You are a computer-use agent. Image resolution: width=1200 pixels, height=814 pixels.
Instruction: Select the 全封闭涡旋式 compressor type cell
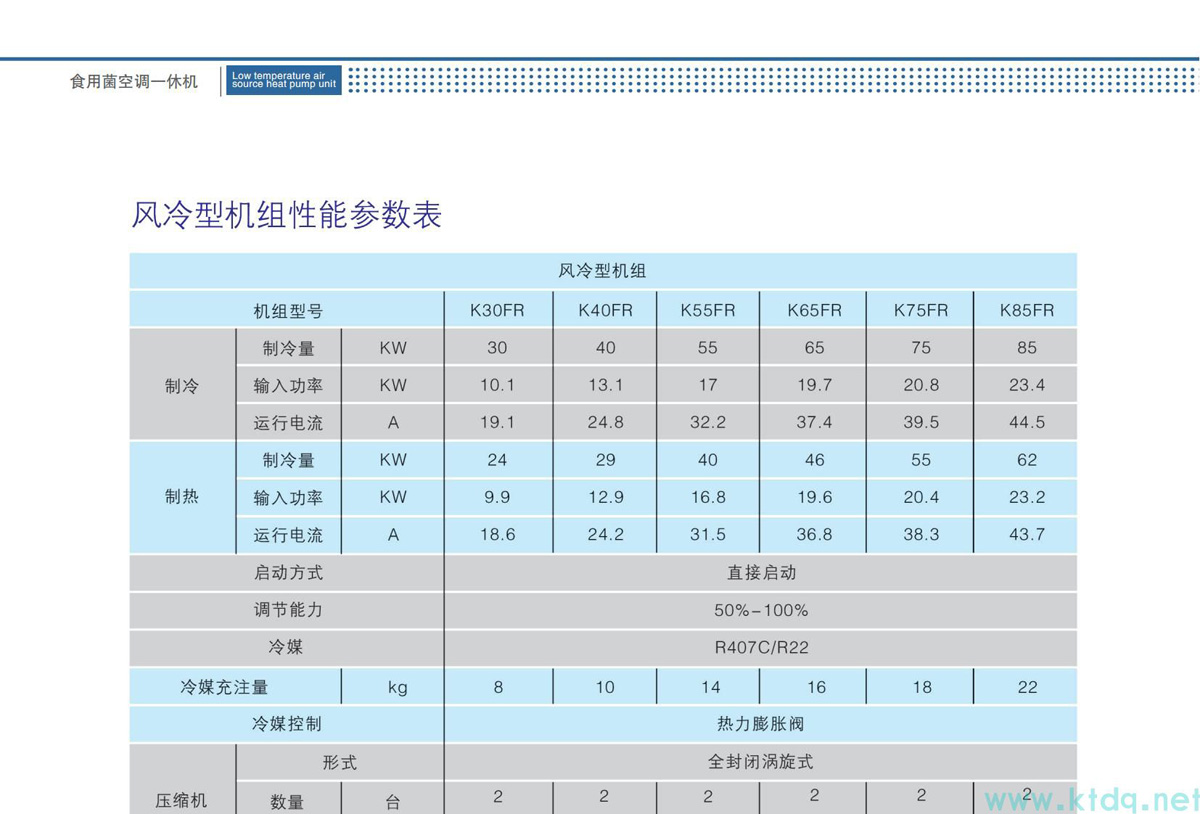point(761,761)
